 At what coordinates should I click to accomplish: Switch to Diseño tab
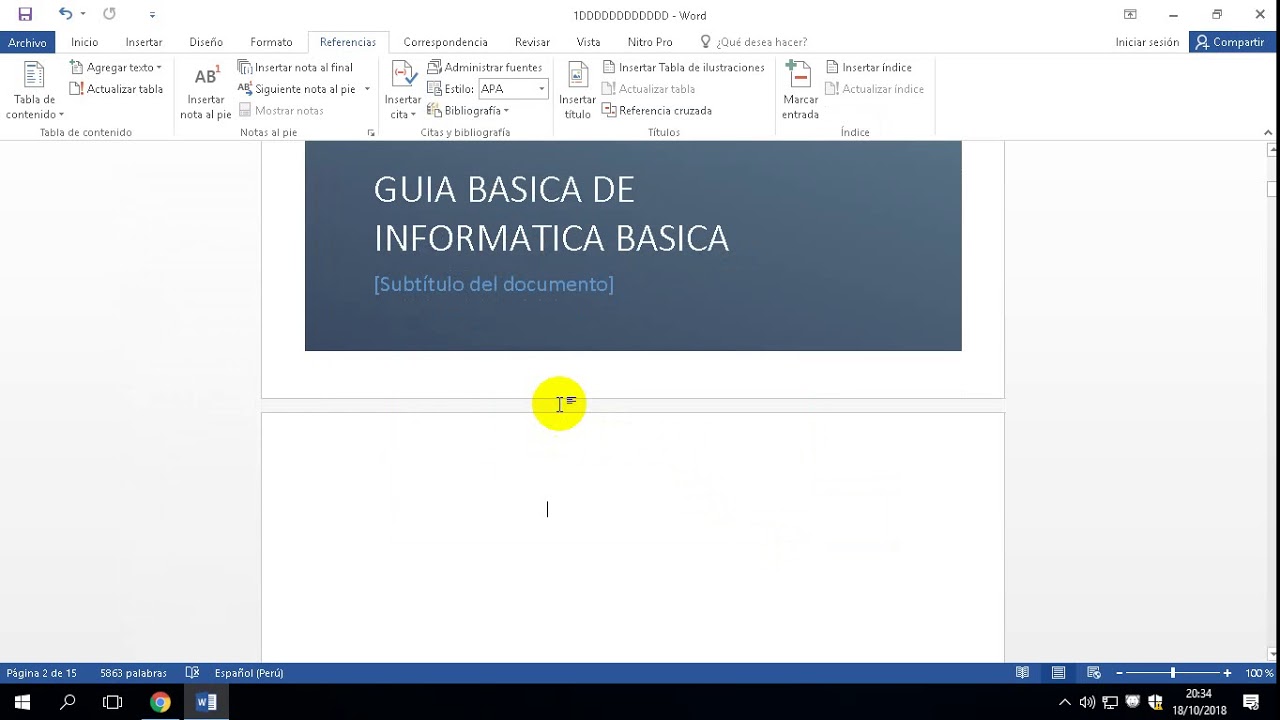pyautogui.click(x=206, y=42)
